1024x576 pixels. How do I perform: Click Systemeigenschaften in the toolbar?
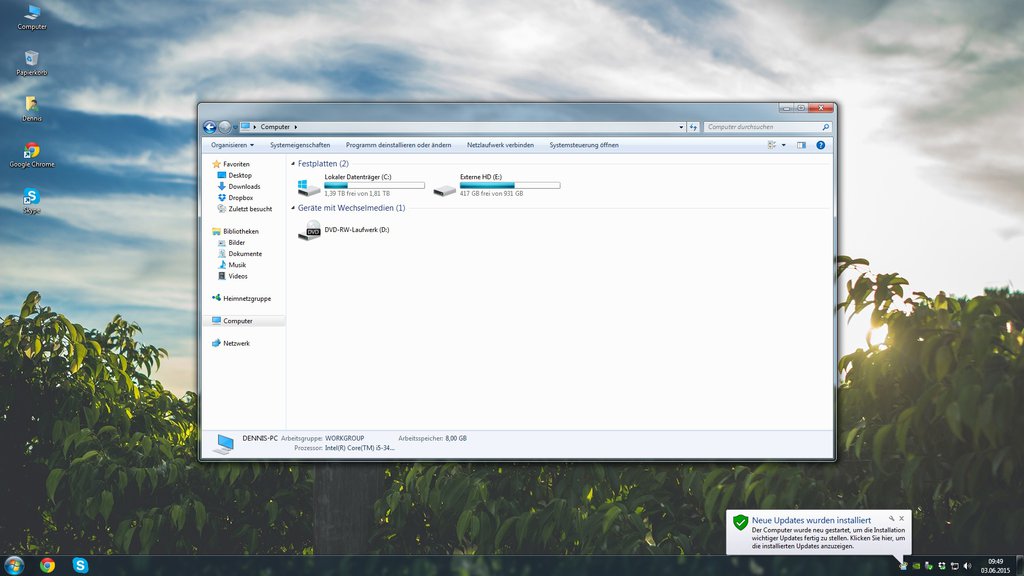coord(304,144)
